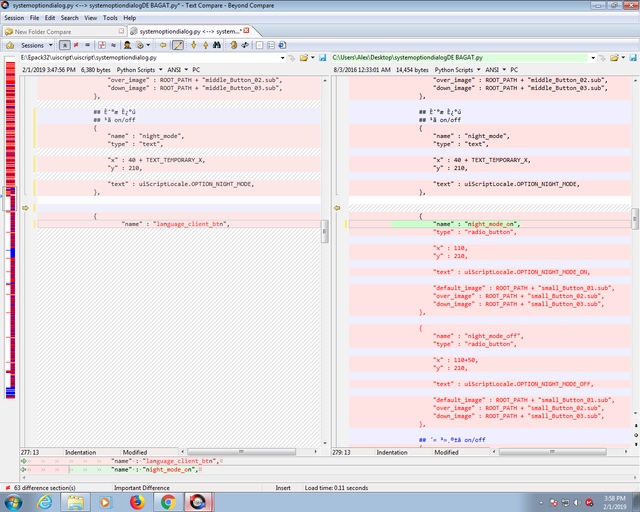The height and width of the screenshot is (512, 640).
Task: Open the Search menu
Action: (69, 18)
